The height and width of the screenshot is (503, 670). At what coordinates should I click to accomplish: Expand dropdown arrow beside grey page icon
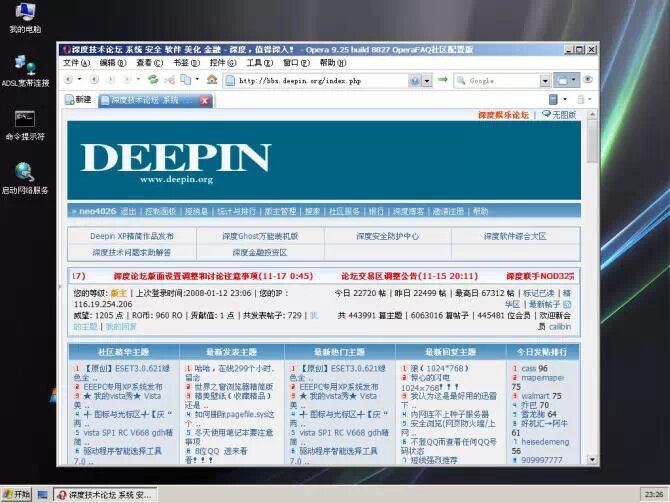pyautogui.click(x=590, y=99)
